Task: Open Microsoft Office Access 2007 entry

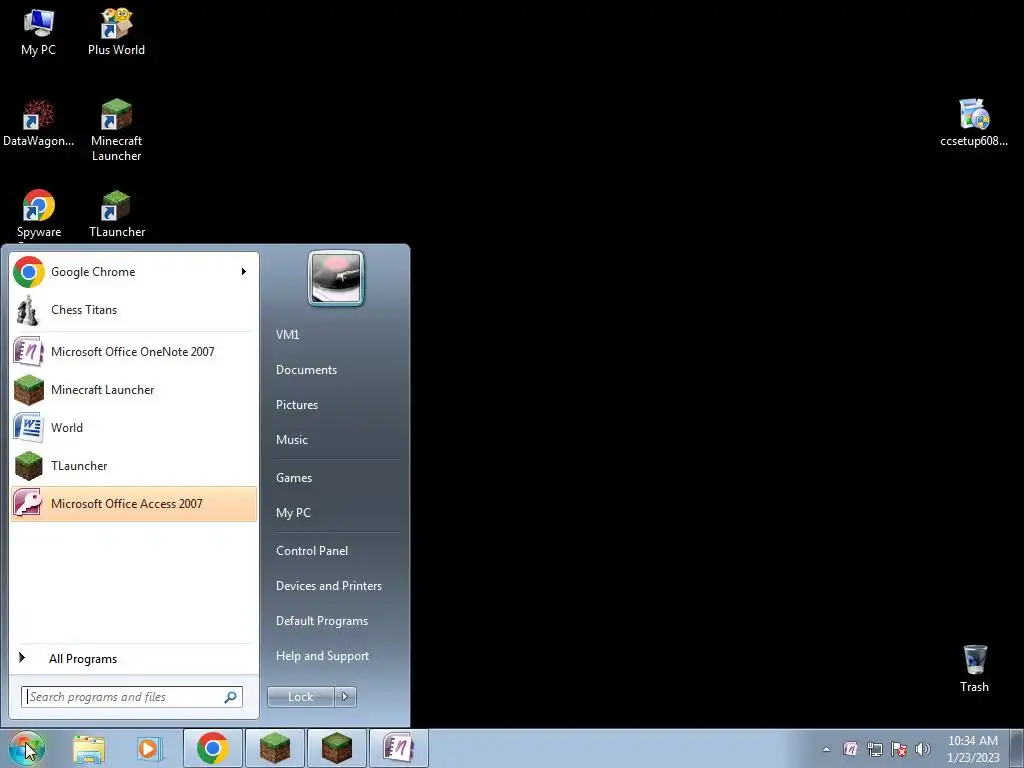Action: [x=134, y=504]
